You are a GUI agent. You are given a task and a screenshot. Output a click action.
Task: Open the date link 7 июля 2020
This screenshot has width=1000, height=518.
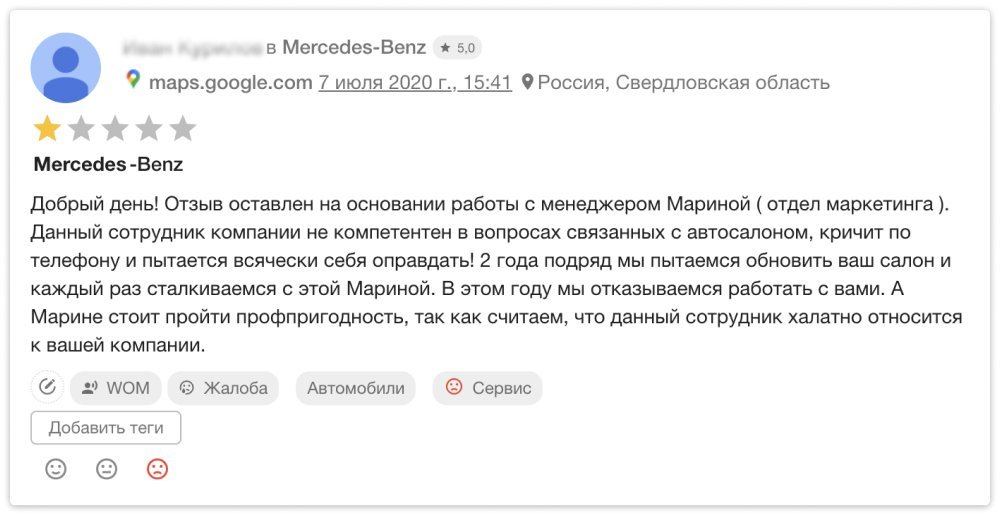pos(415,82)
